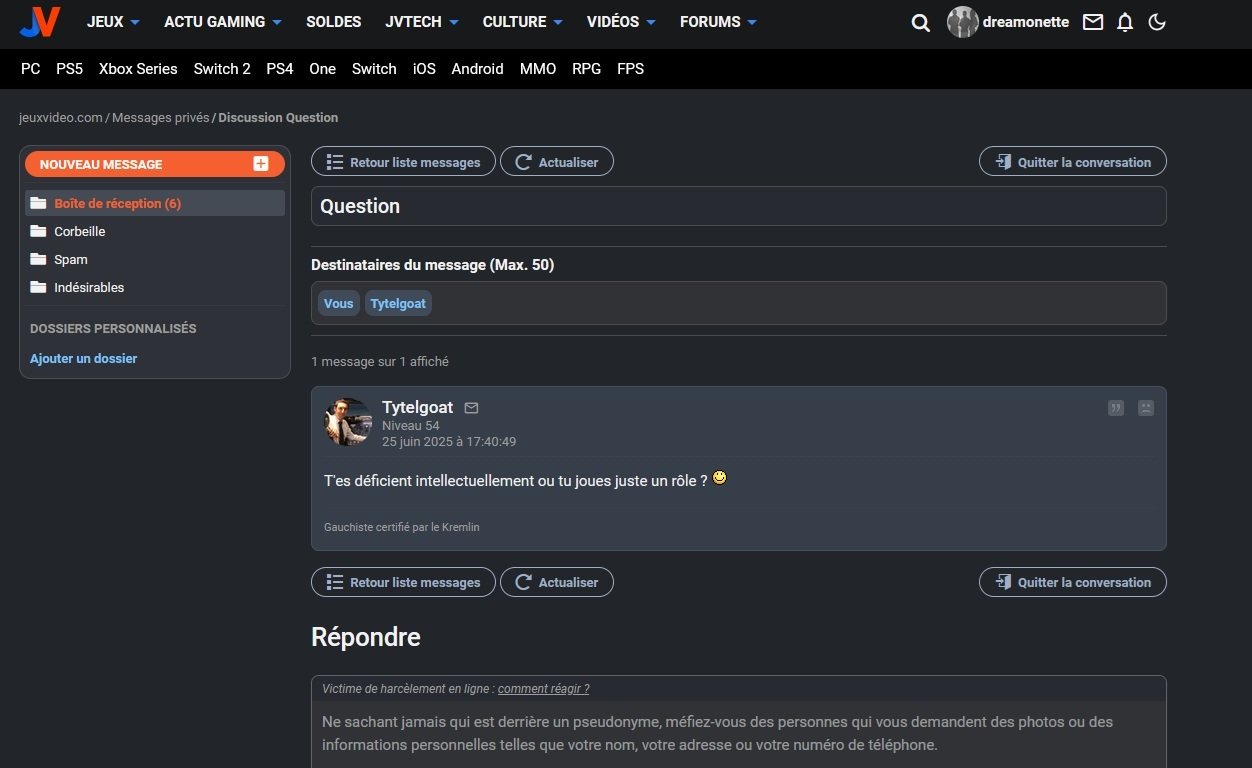
Task: Click the Question subject field
Action: click(739, 206)
